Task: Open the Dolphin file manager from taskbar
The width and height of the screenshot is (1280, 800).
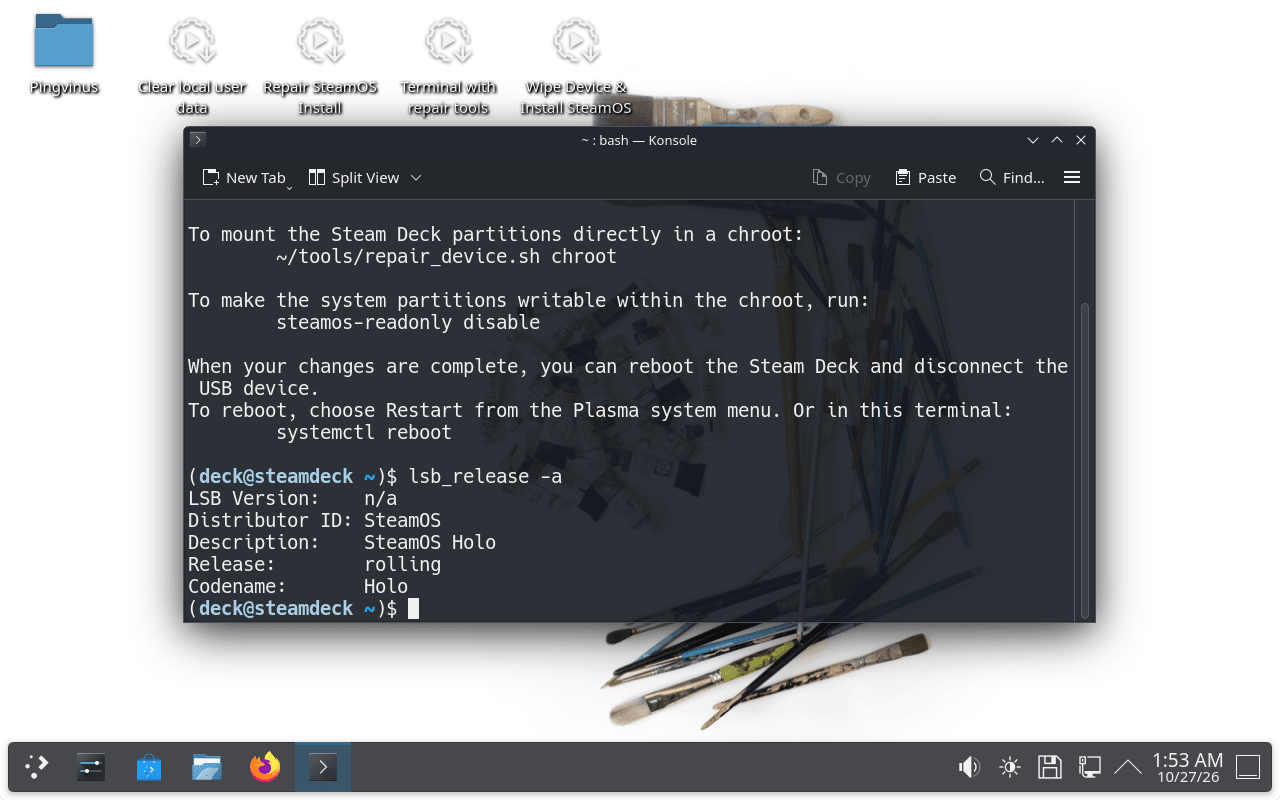Action: tap(207, 767)
